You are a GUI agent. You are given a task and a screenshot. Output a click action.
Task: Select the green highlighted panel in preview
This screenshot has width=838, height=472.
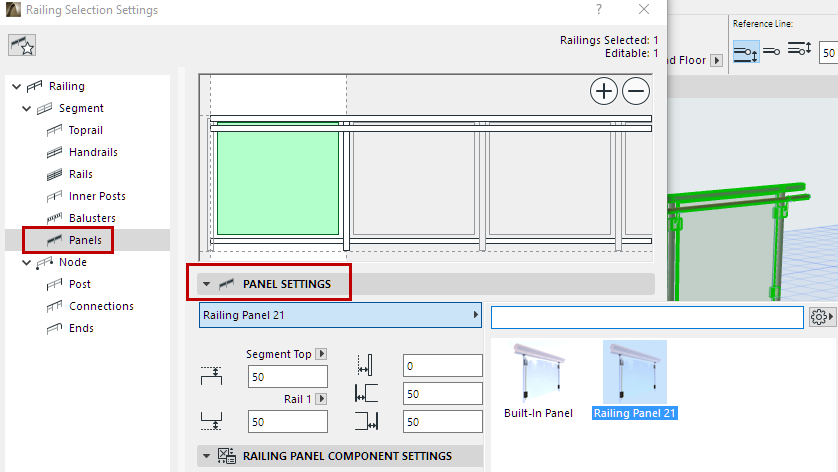pos(277,178)
